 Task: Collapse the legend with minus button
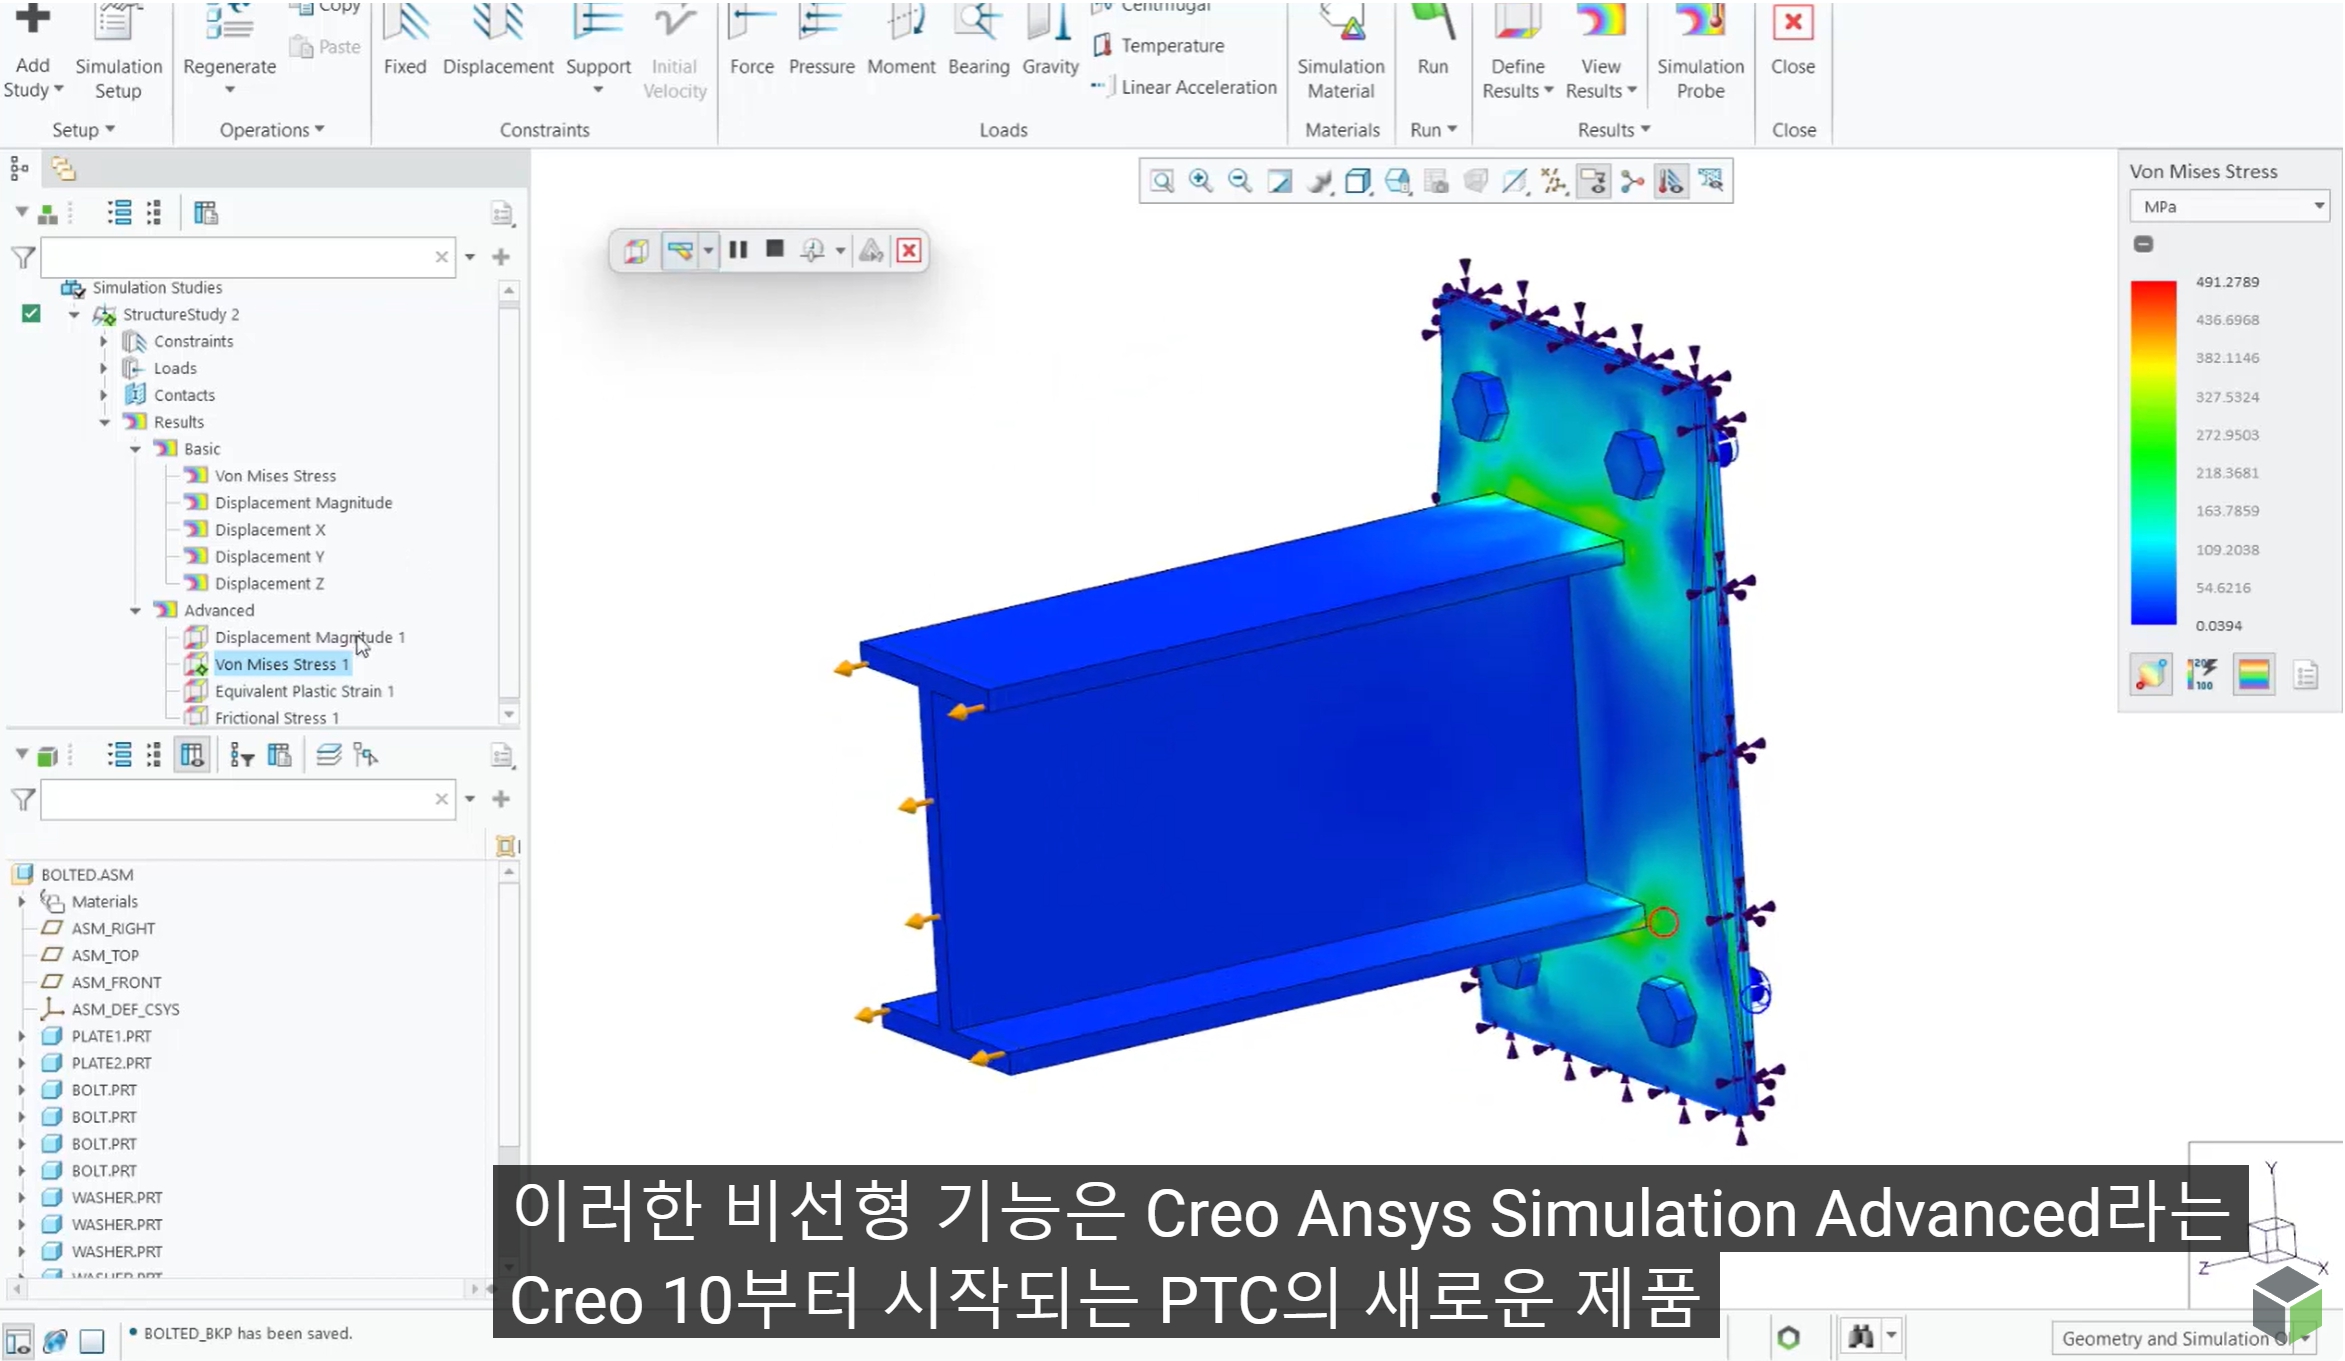point(2143,244)
